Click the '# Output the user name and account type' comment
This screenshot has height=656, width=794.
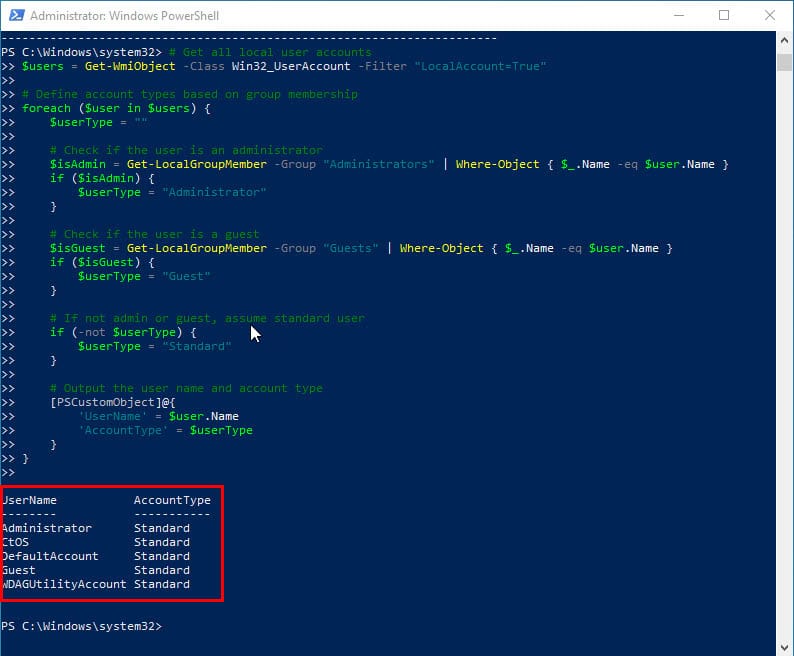point(186,389)
